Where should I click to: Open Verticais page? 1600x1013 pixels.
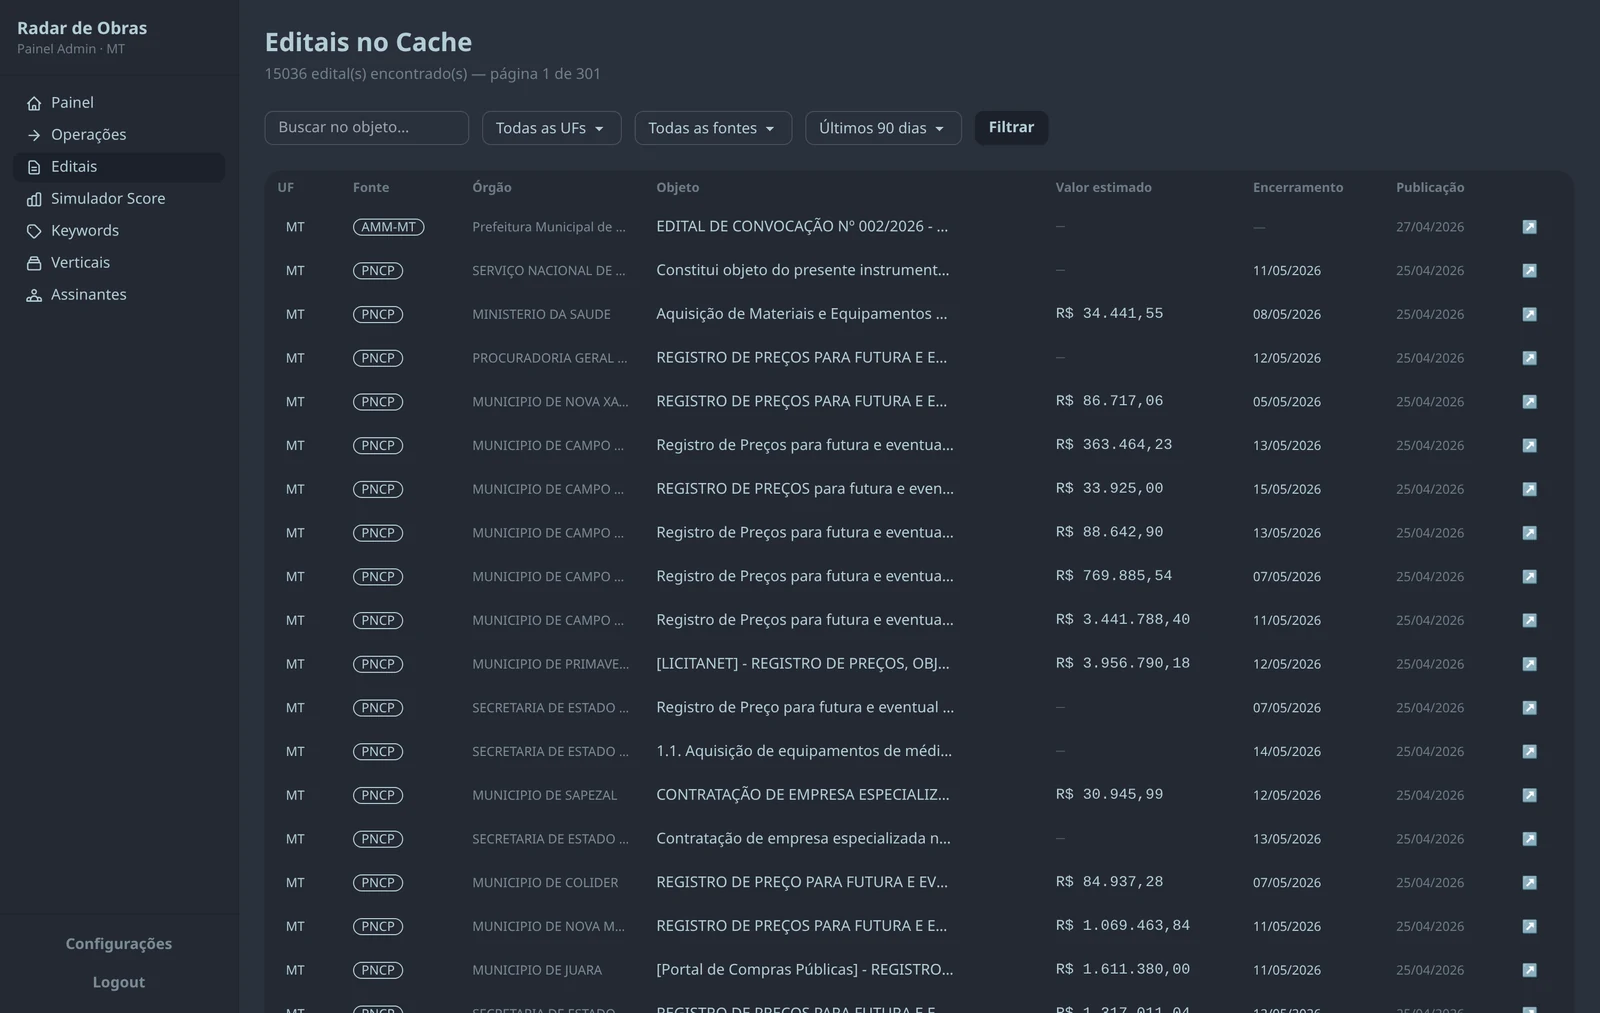(119, 263)
